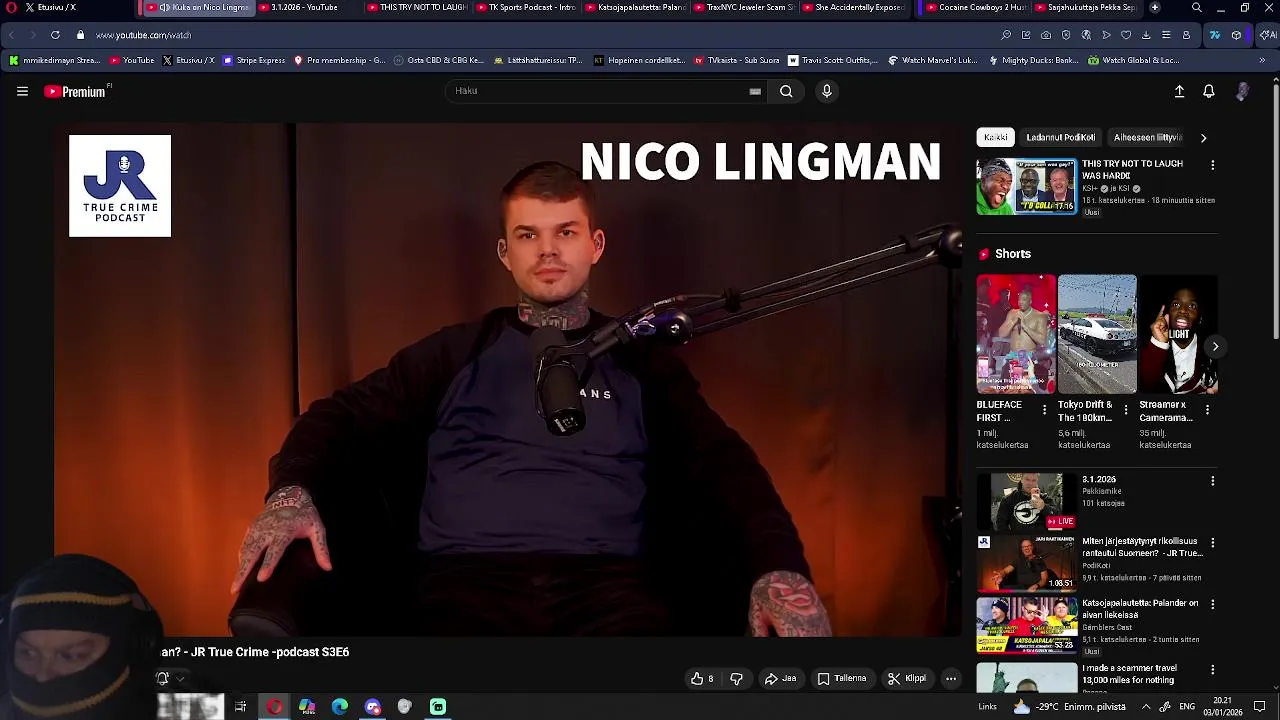Select the Kaikki filter chip
The width and height of the screenshot is (1280, 720).
point(995,137)
